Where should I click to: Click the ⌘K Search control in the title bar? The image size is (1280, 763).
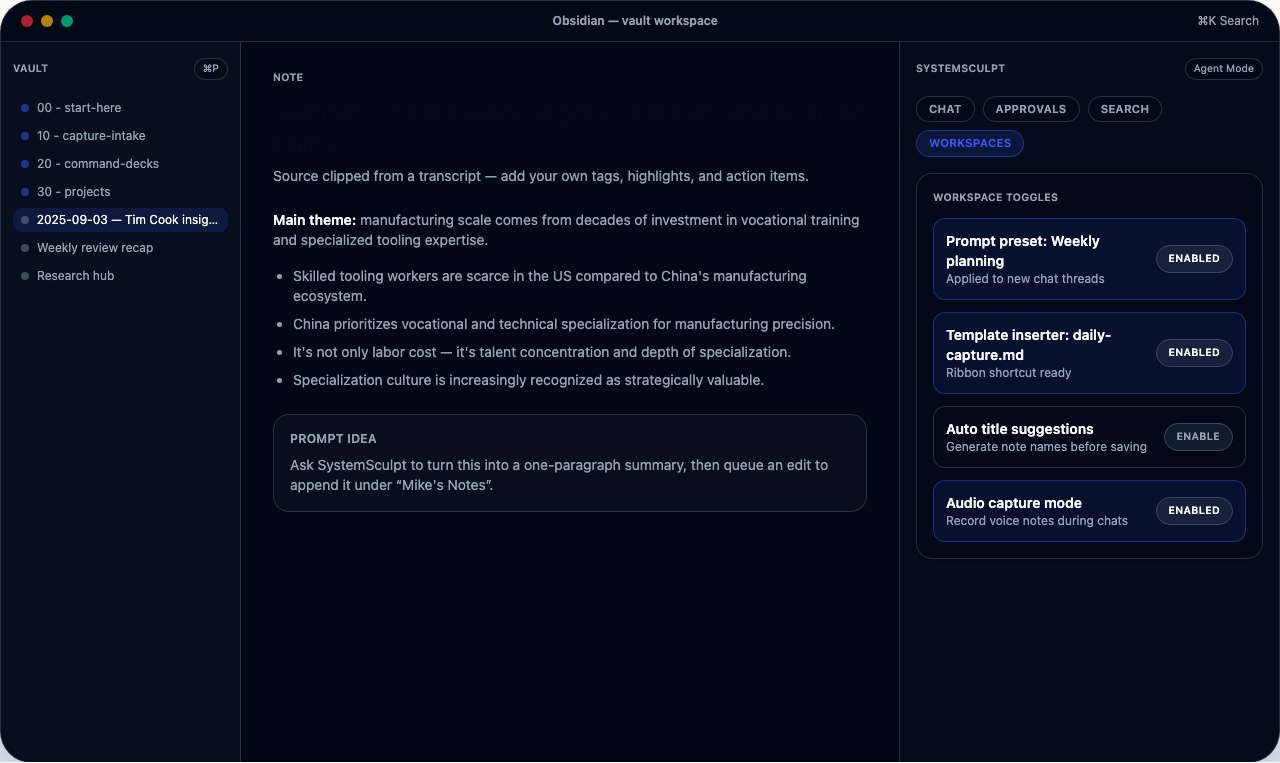(1228, 20)
